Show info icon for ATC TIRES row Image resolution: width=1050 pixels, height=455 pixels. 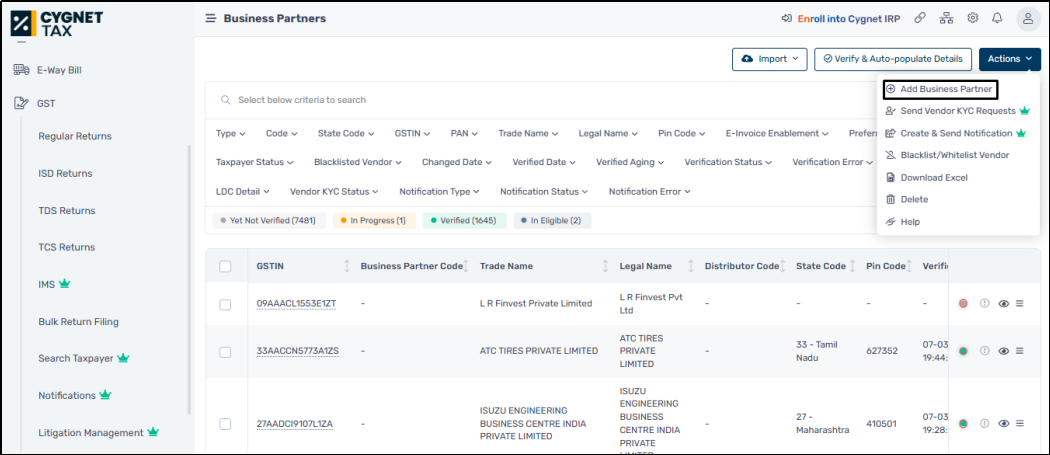coord(984,350)
